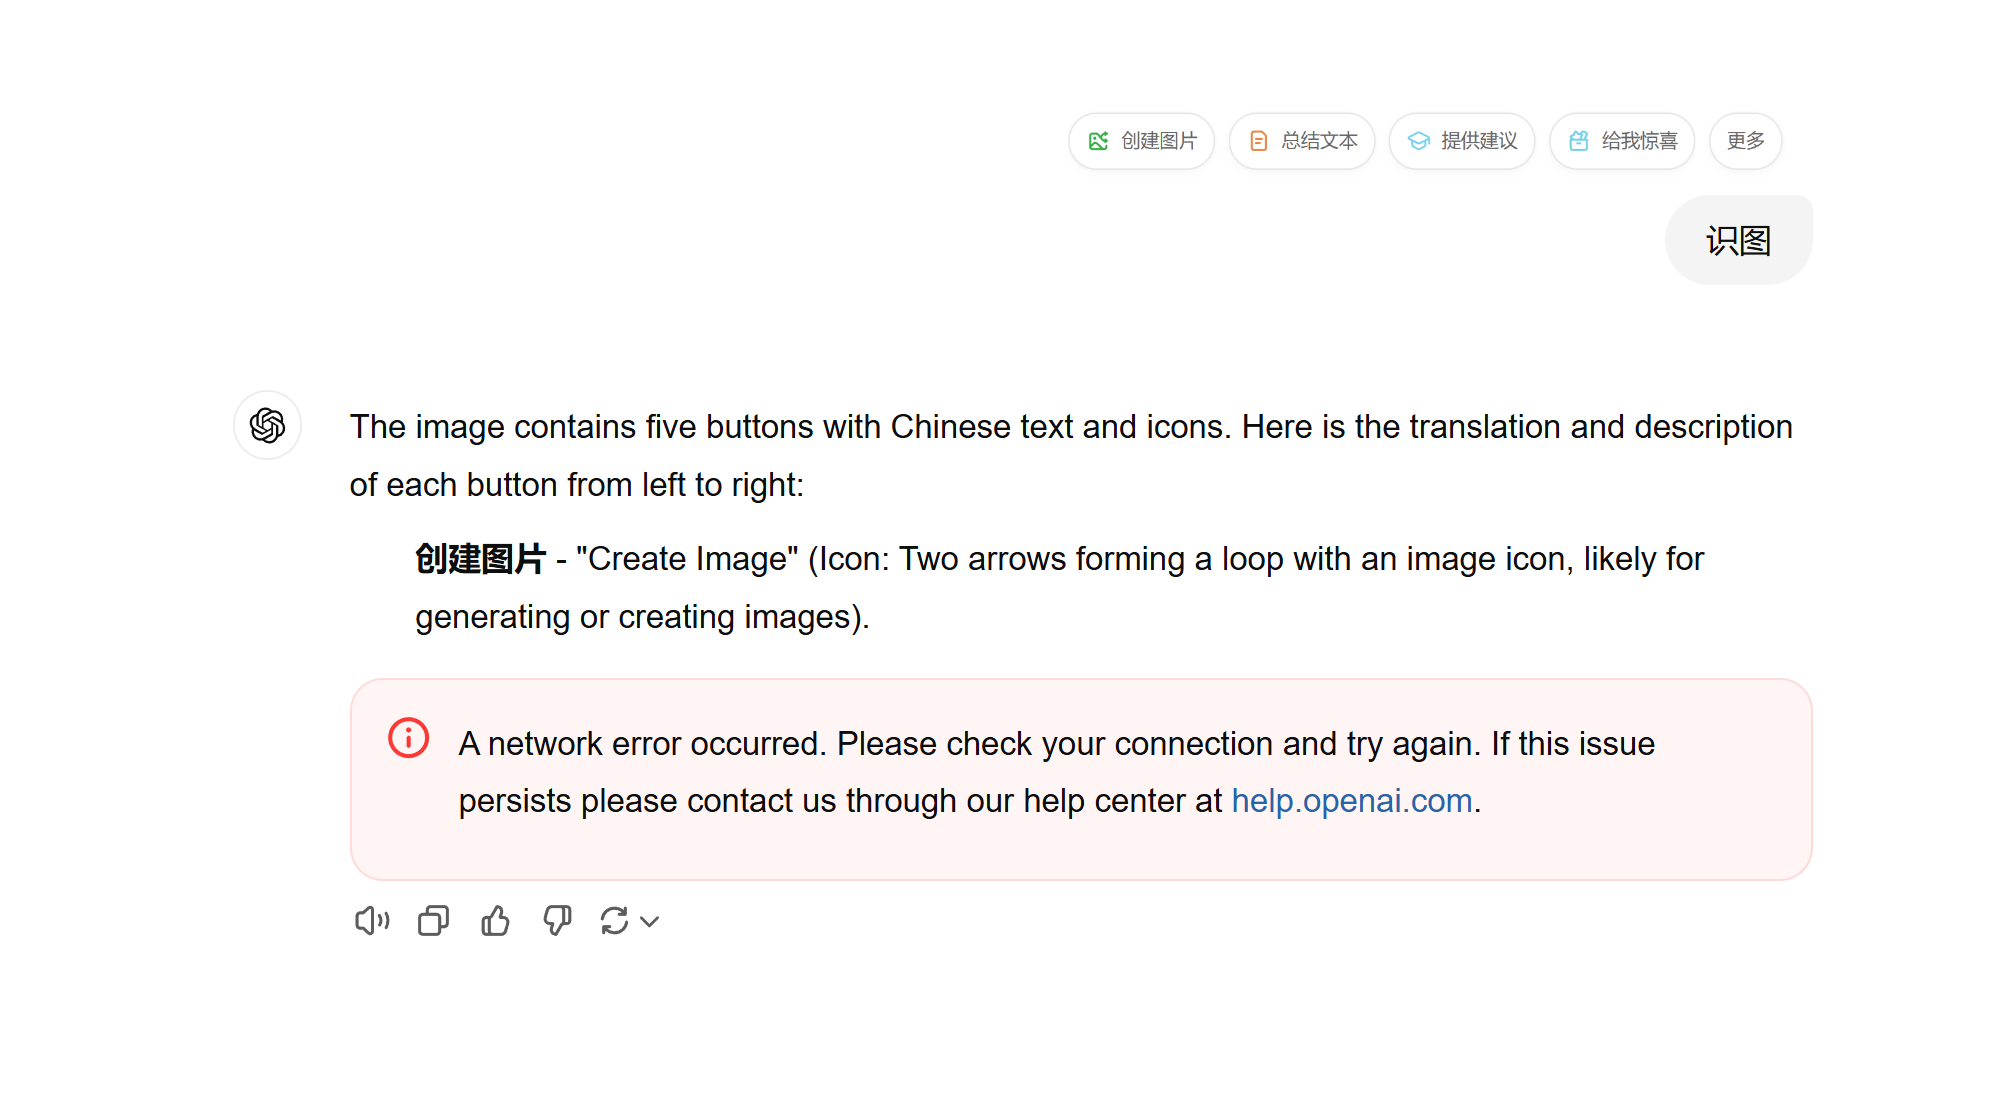
Task: Expand the chevron next to regenerate icon
Action: [650, 921]
